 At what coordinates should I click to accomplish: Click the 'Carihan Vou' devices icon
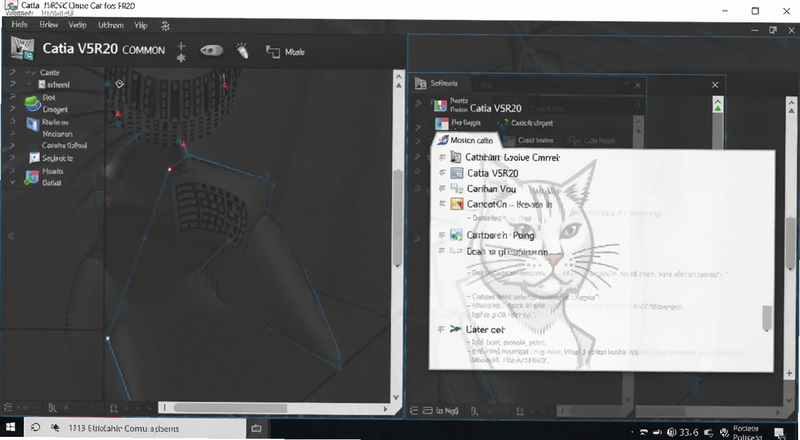coord(457,189)
